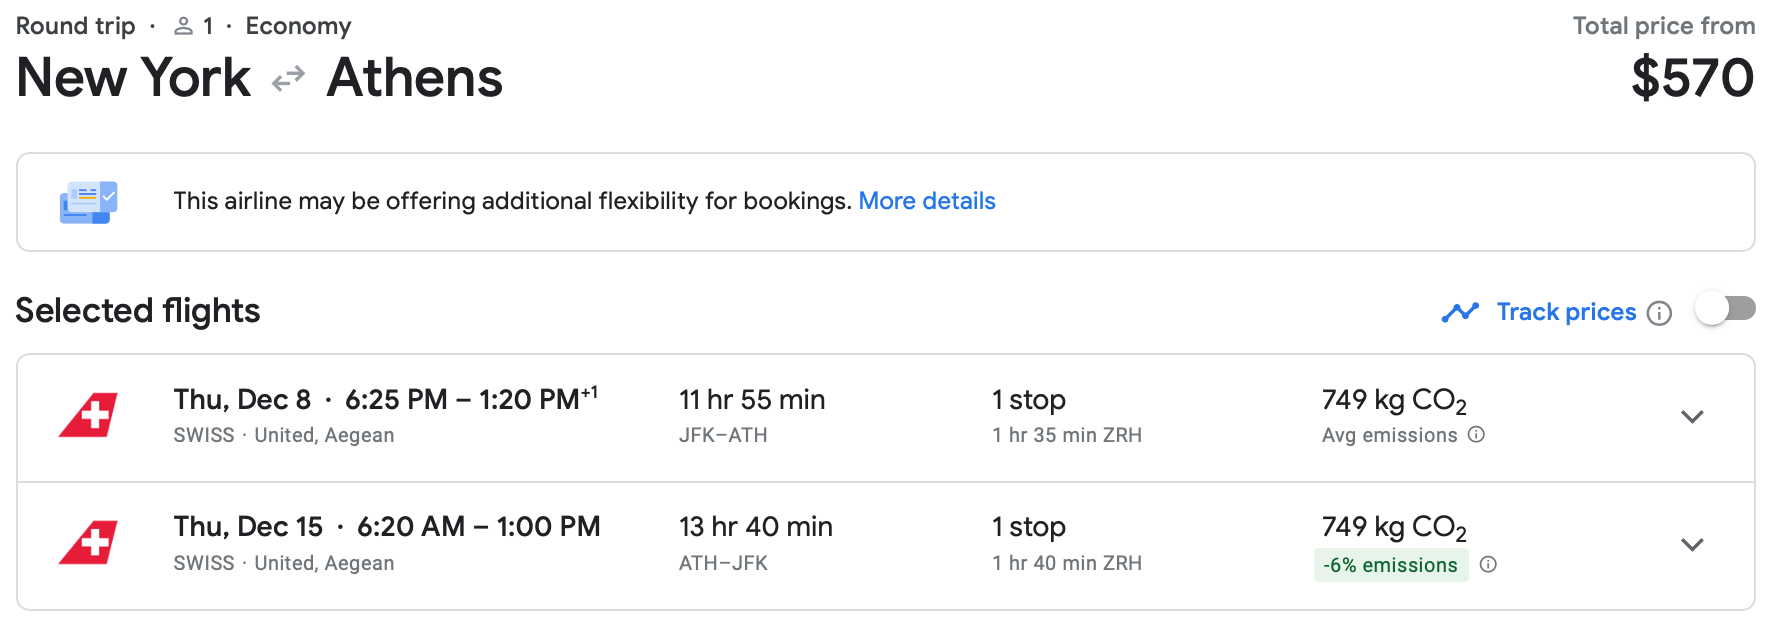The height and width of the screenshot is (626, 1782).
Task: Click the passenger count person icon
Action: tap(183, 27)
